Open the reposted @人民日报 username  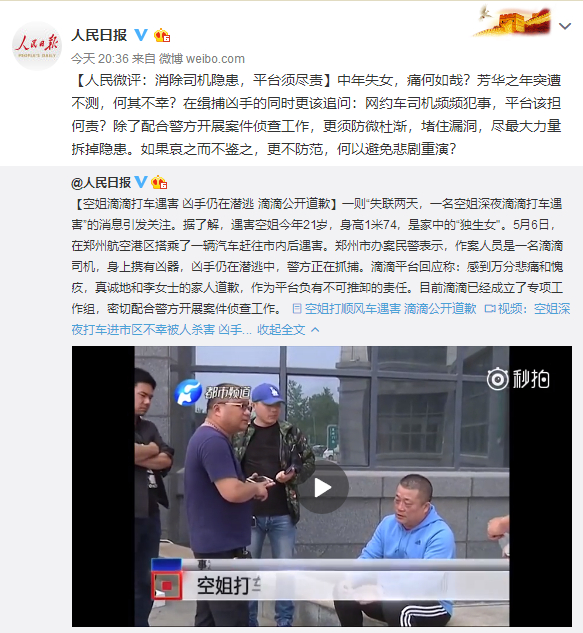click(101, 183)
